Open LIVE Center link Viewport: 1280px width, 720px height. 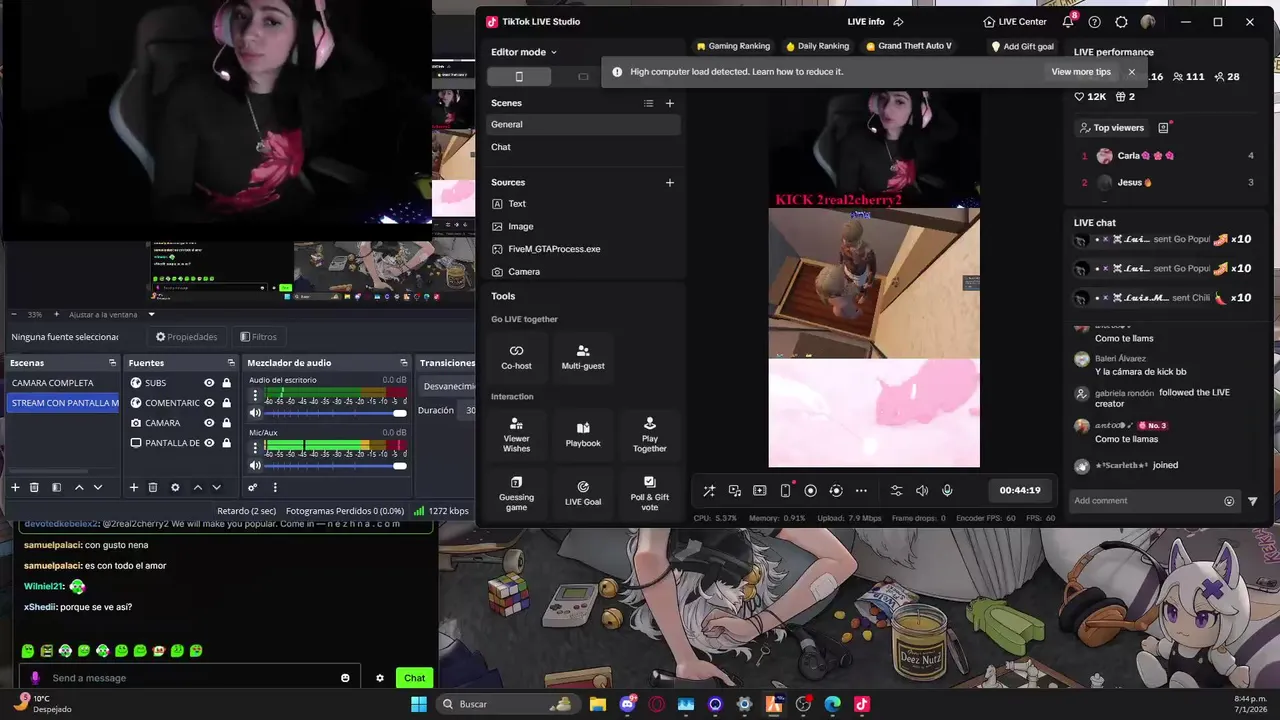[x=1014, y=22]
